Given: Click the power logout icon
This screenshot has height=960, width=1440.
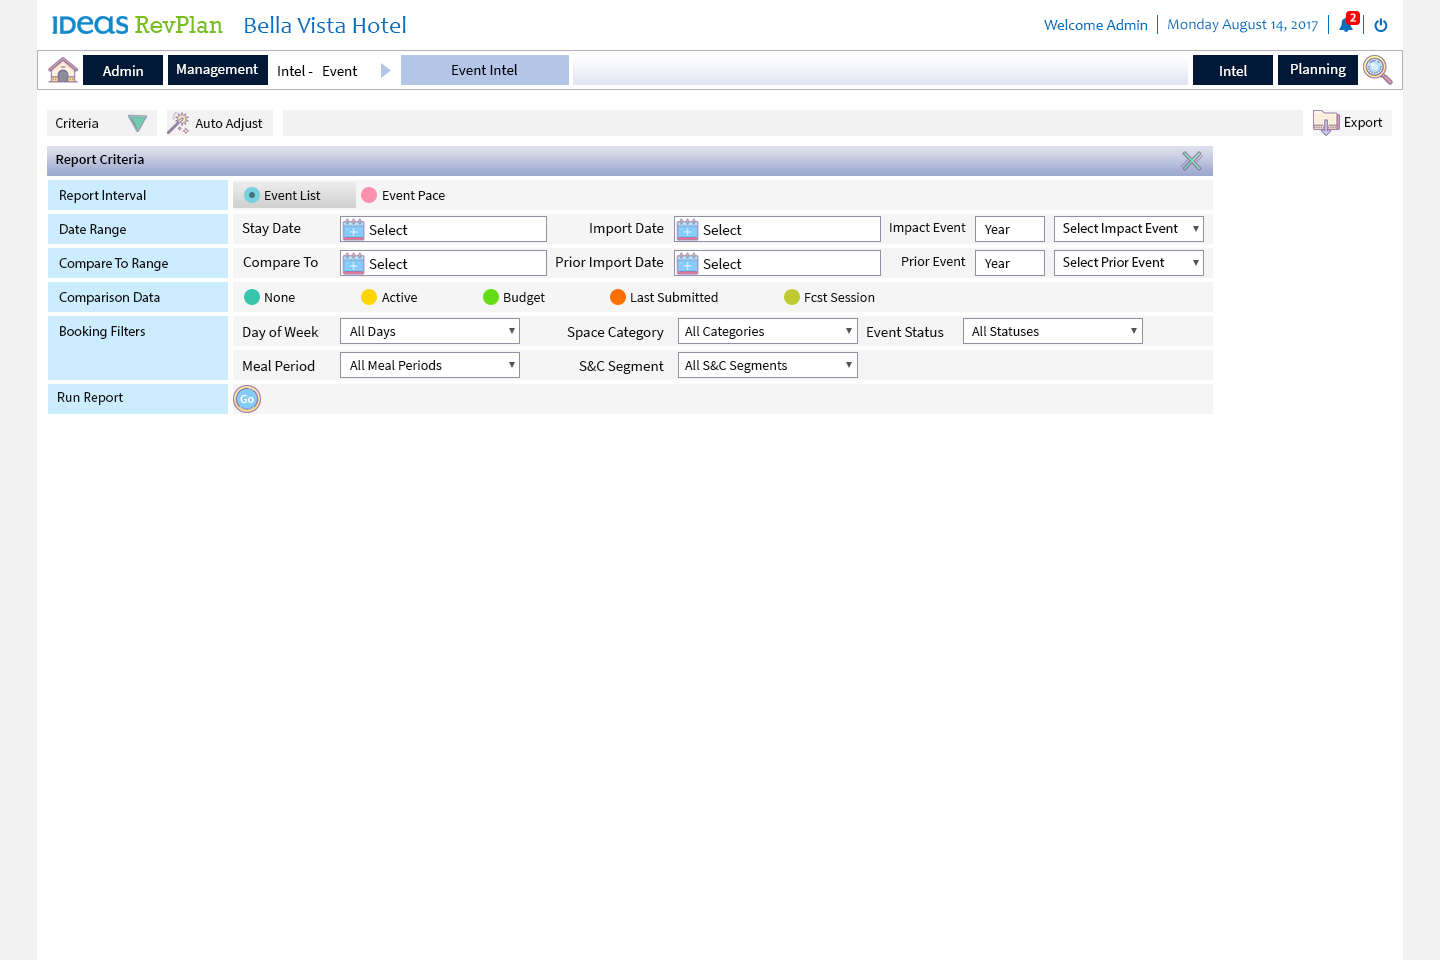Looking at the screenshot, I should [x=1381, y=25].
